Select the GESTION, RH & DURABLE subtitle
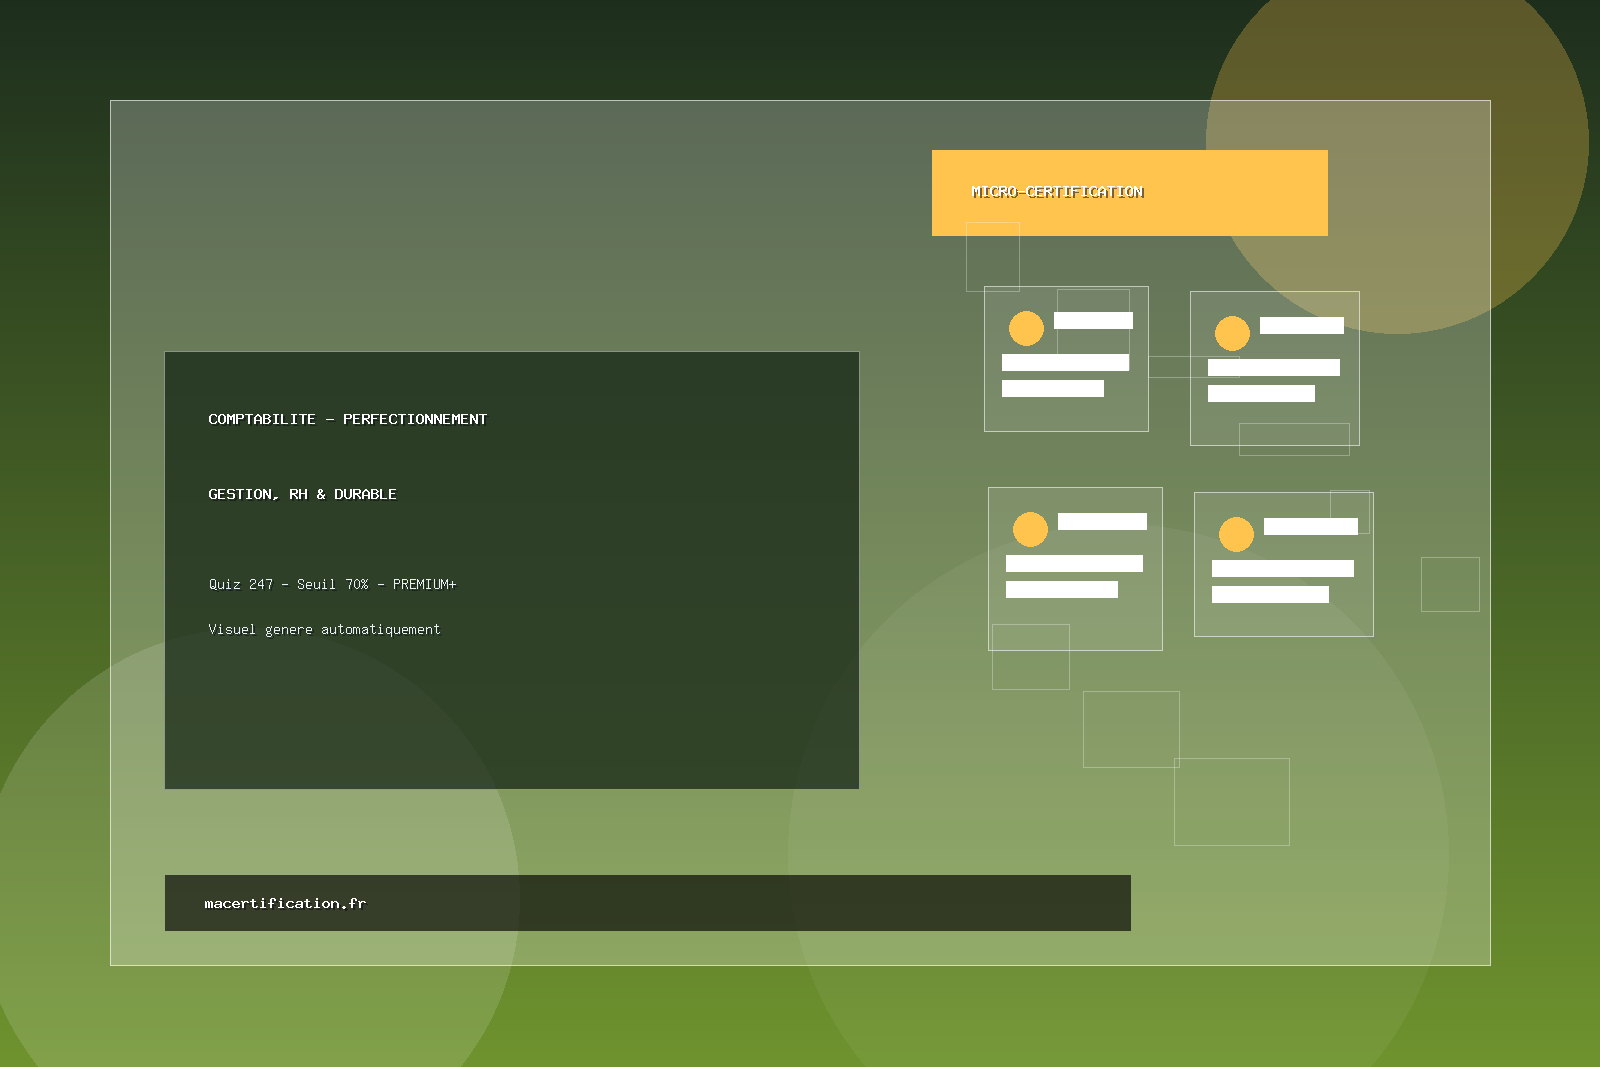 click(302, 494)
